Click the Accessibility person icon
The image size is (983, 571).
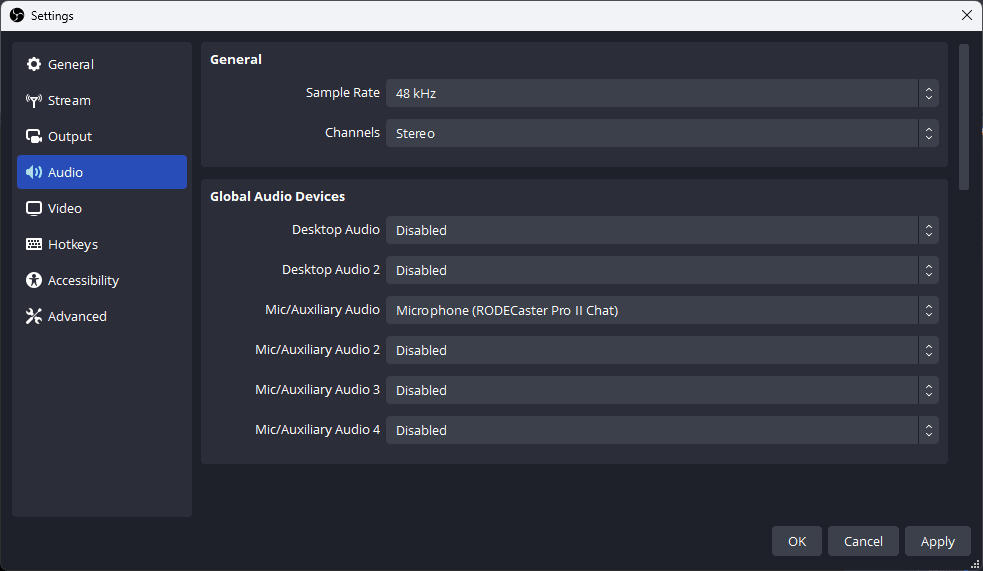[x=34, y=280]
